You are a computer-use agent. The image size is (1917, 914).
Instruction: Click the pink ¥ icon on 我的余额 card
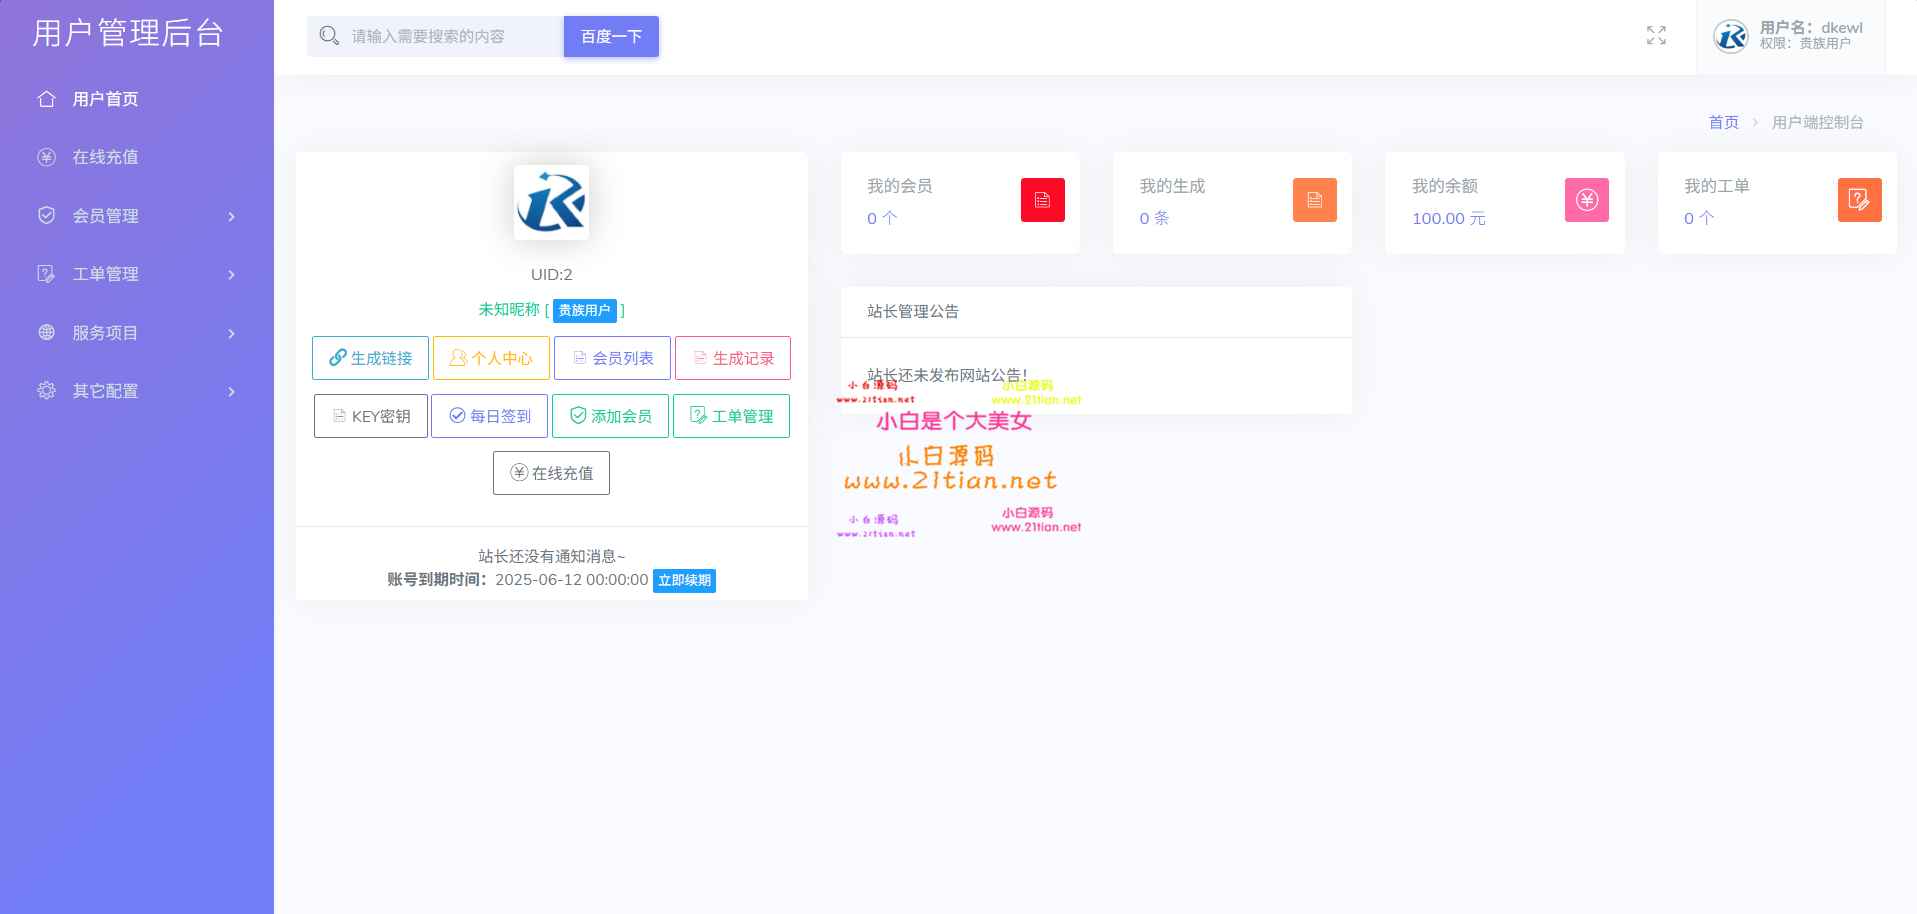(1586, 200)
